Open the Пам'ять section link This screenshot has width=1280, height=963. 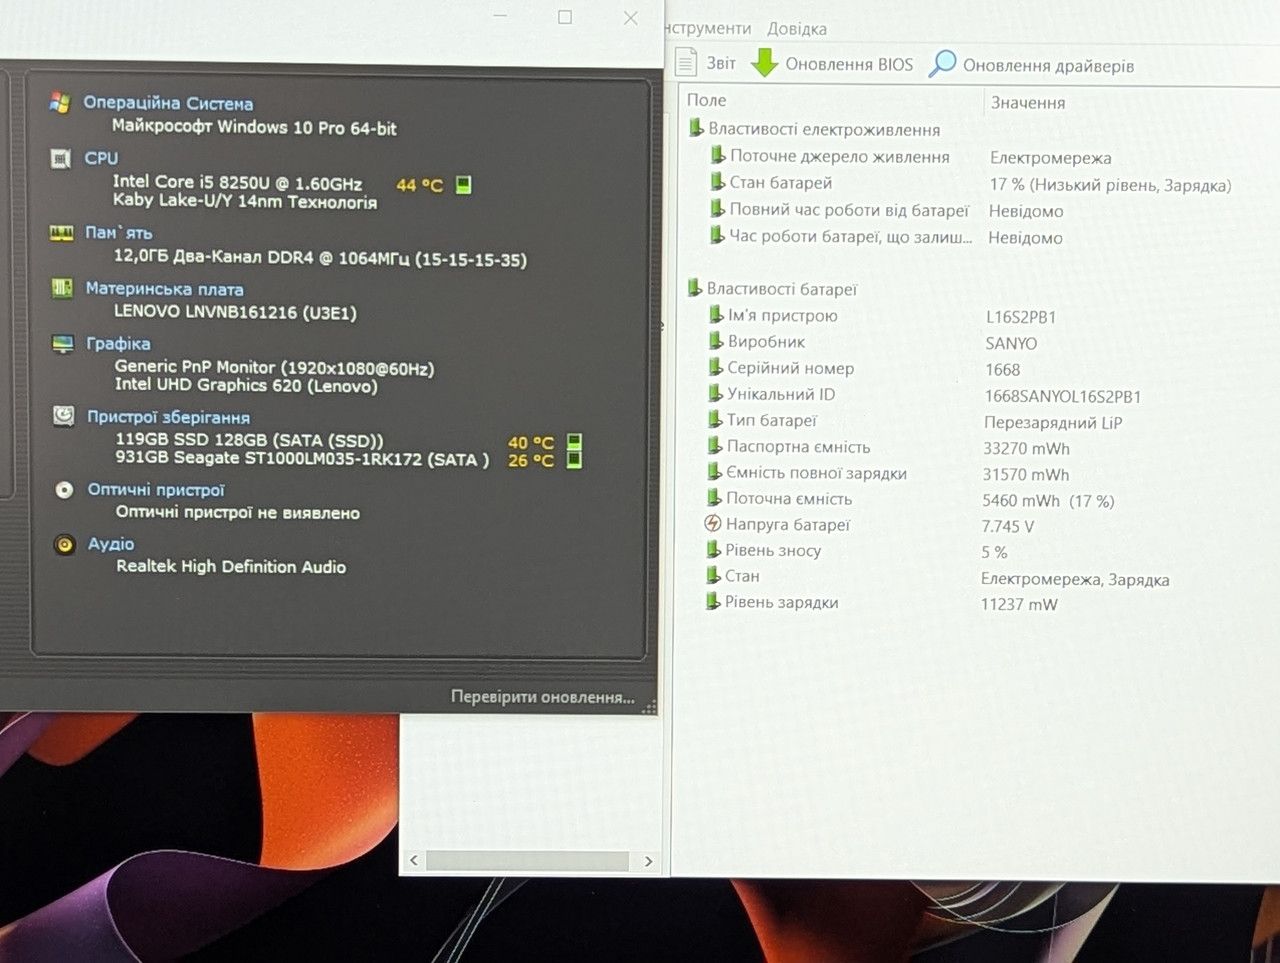click(x=119, y=233)
